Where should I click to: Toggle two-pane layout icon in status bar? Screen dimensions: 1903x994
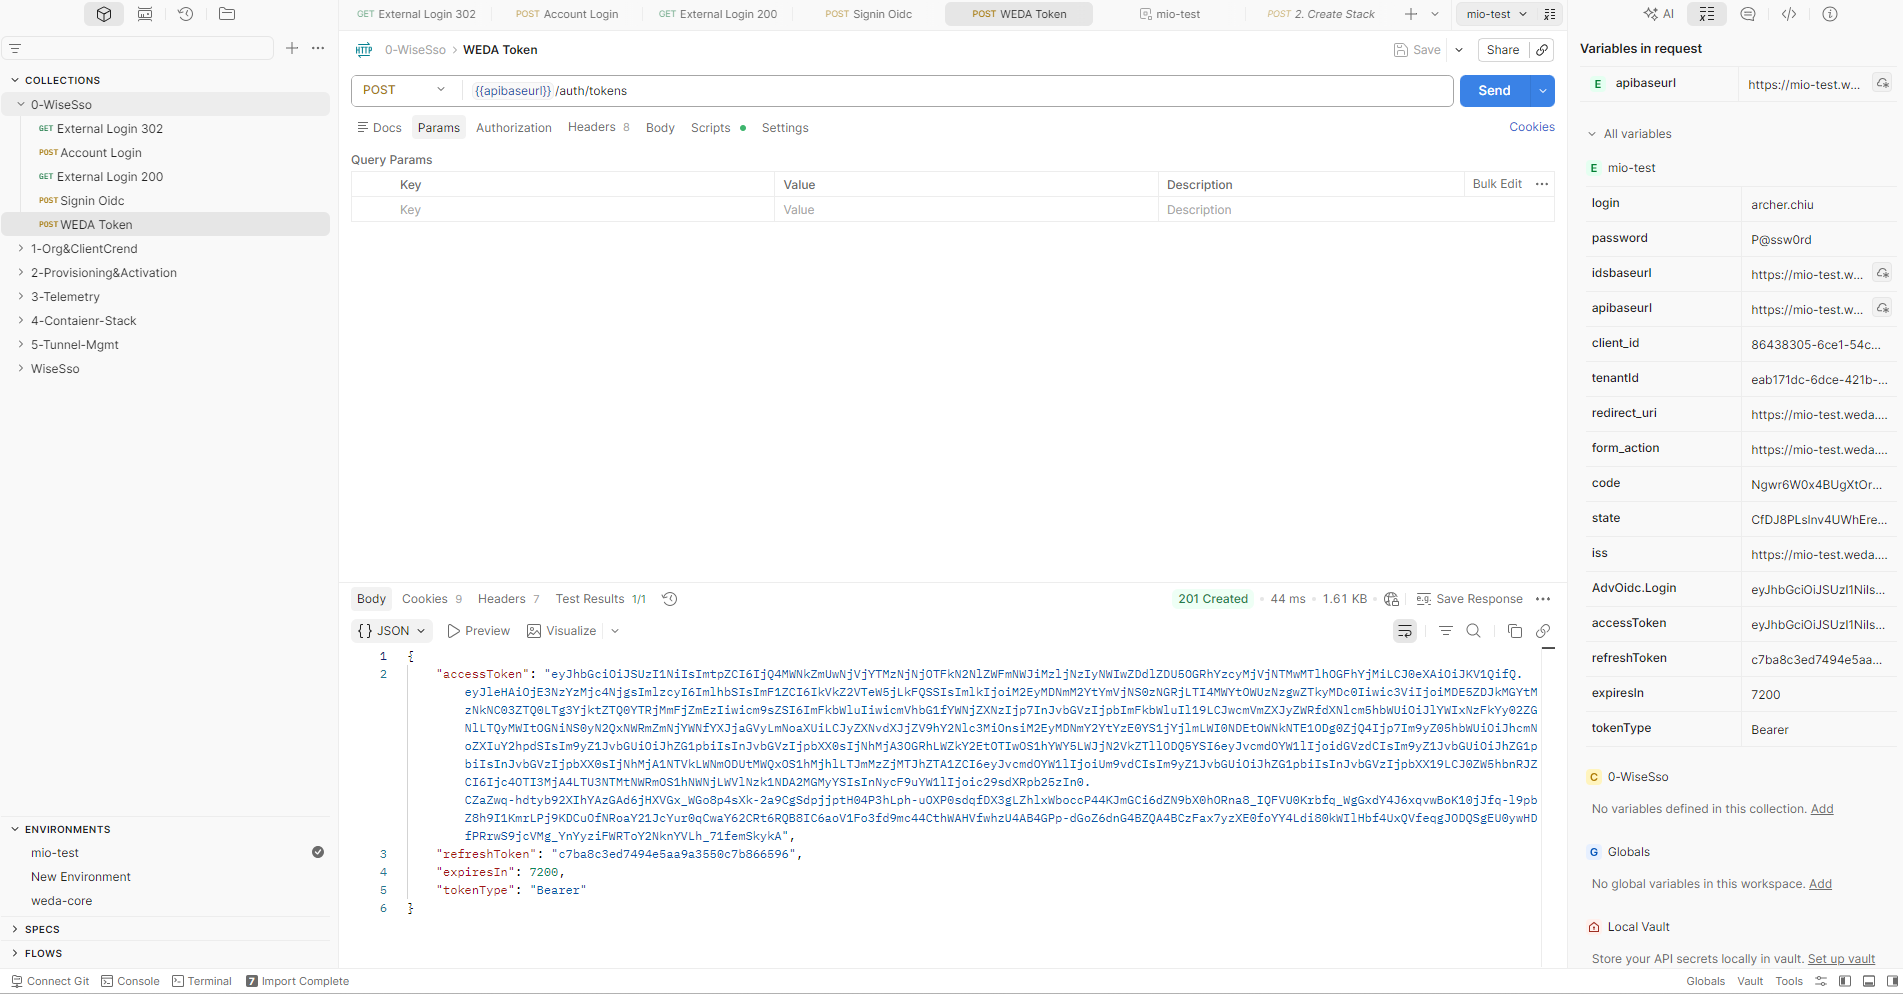coord(1821,981)
